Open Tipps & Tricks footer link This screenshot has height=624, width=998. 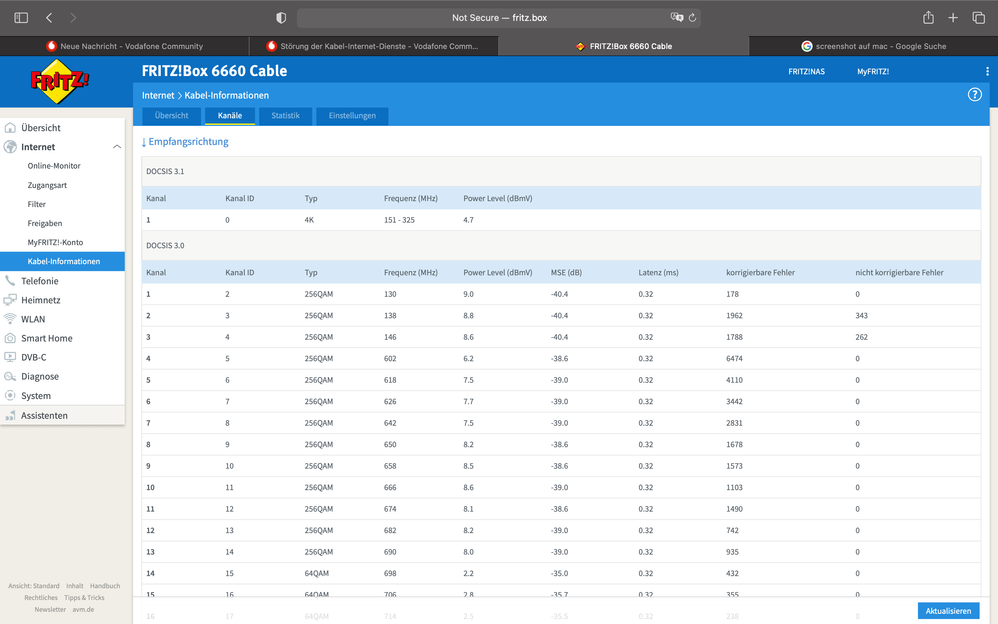(84, 597)
